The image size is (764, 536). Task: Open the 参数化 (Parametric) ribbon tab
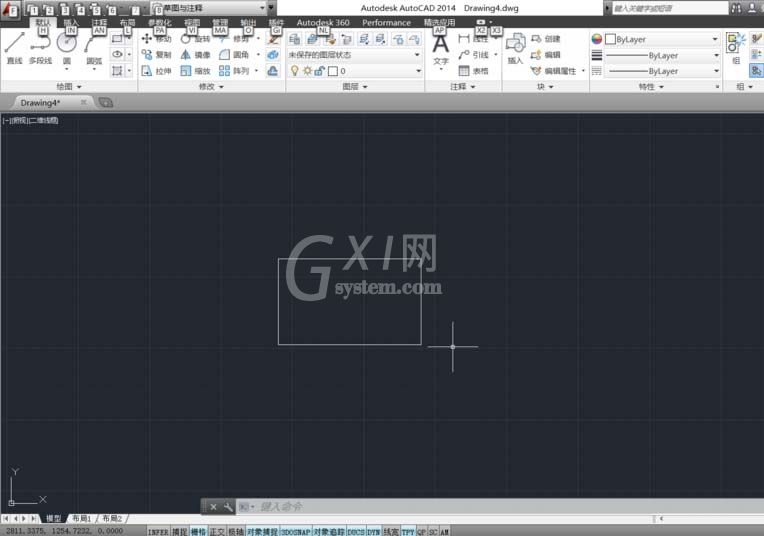click(x=160, y=22)
